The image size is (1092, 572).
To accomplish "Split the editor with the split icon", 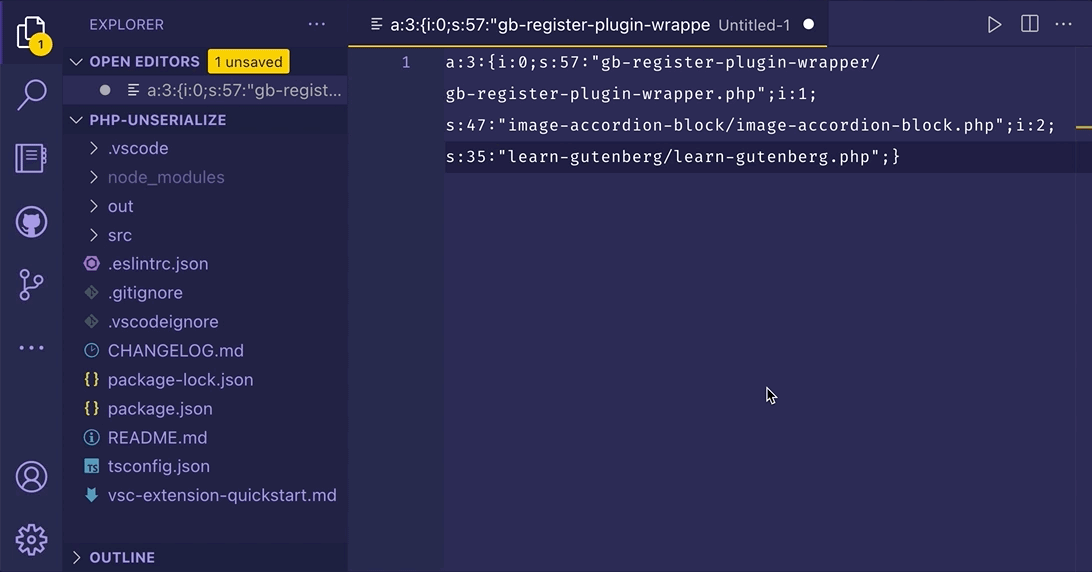I will [x=1029, y=24].
